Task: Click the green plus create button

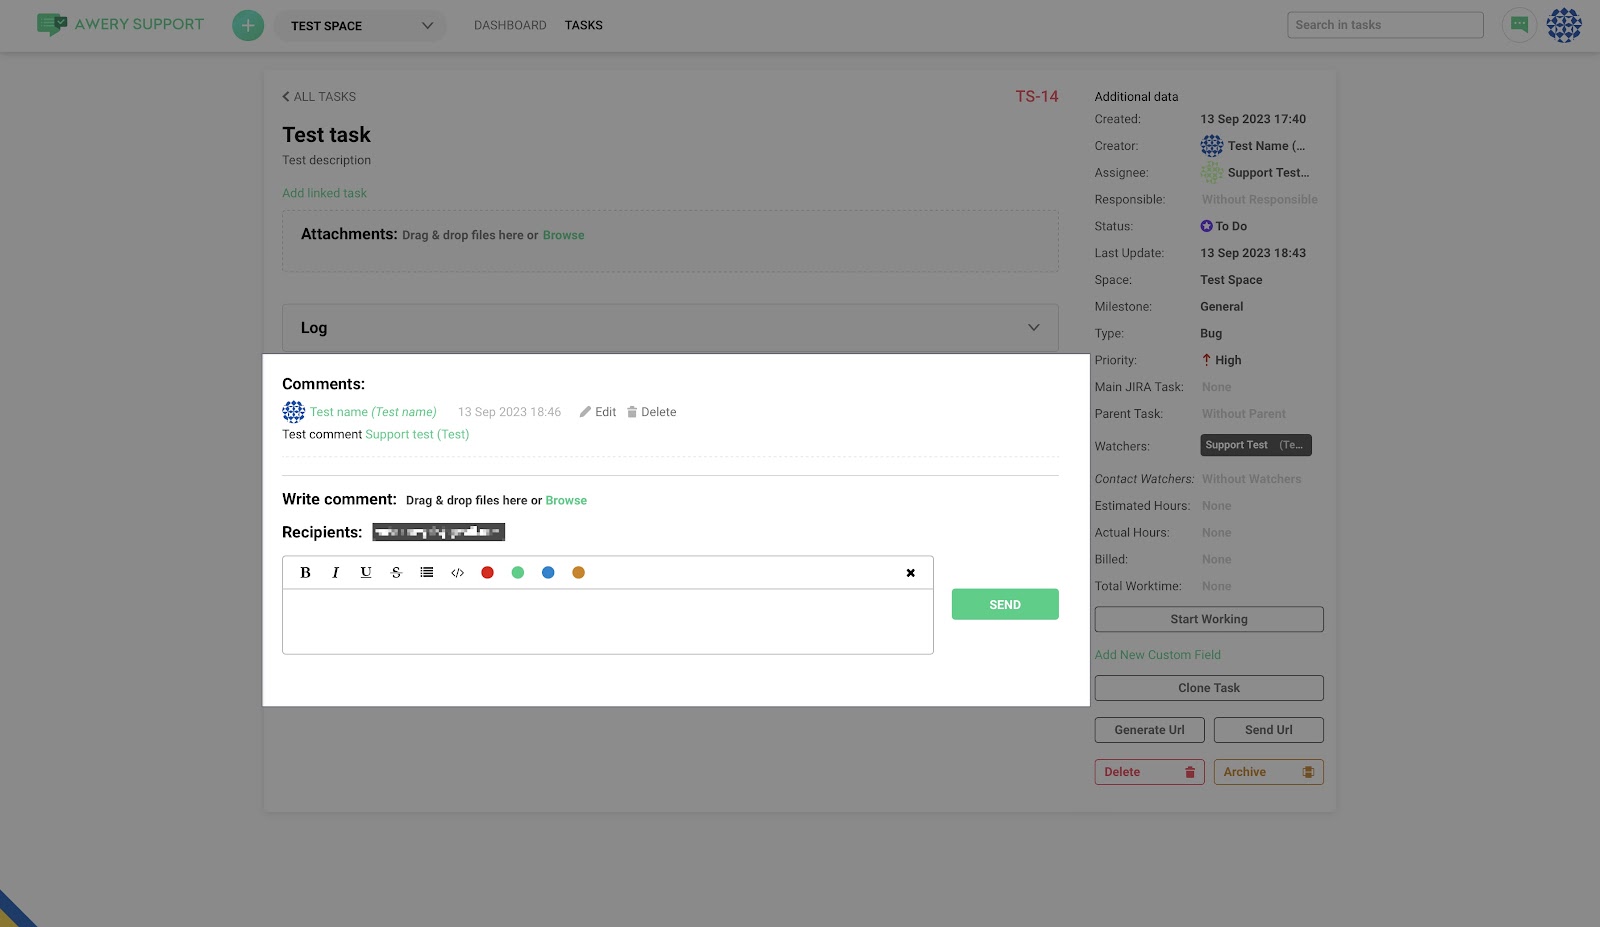Action: (x=248, y=25)
